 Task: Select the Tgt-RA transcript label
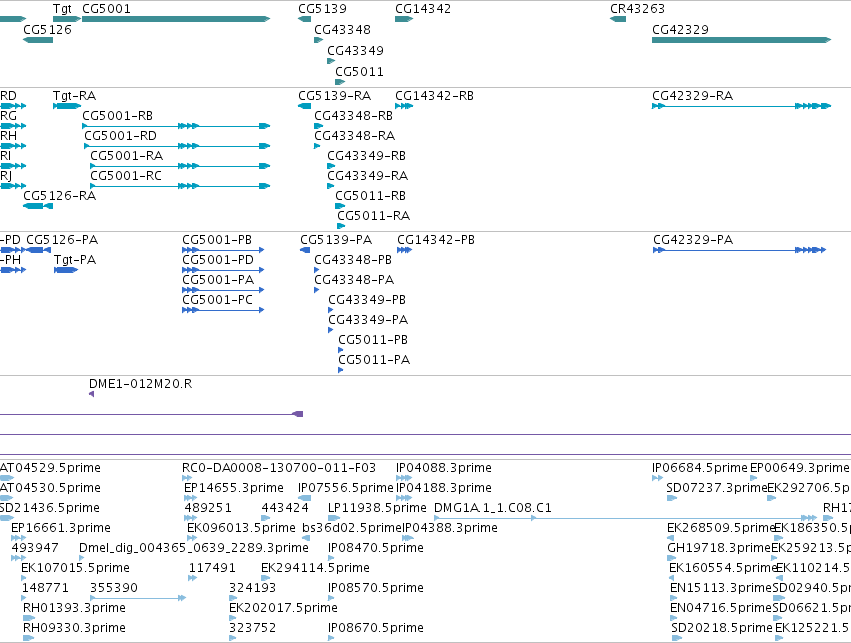[x=74, y=96]
